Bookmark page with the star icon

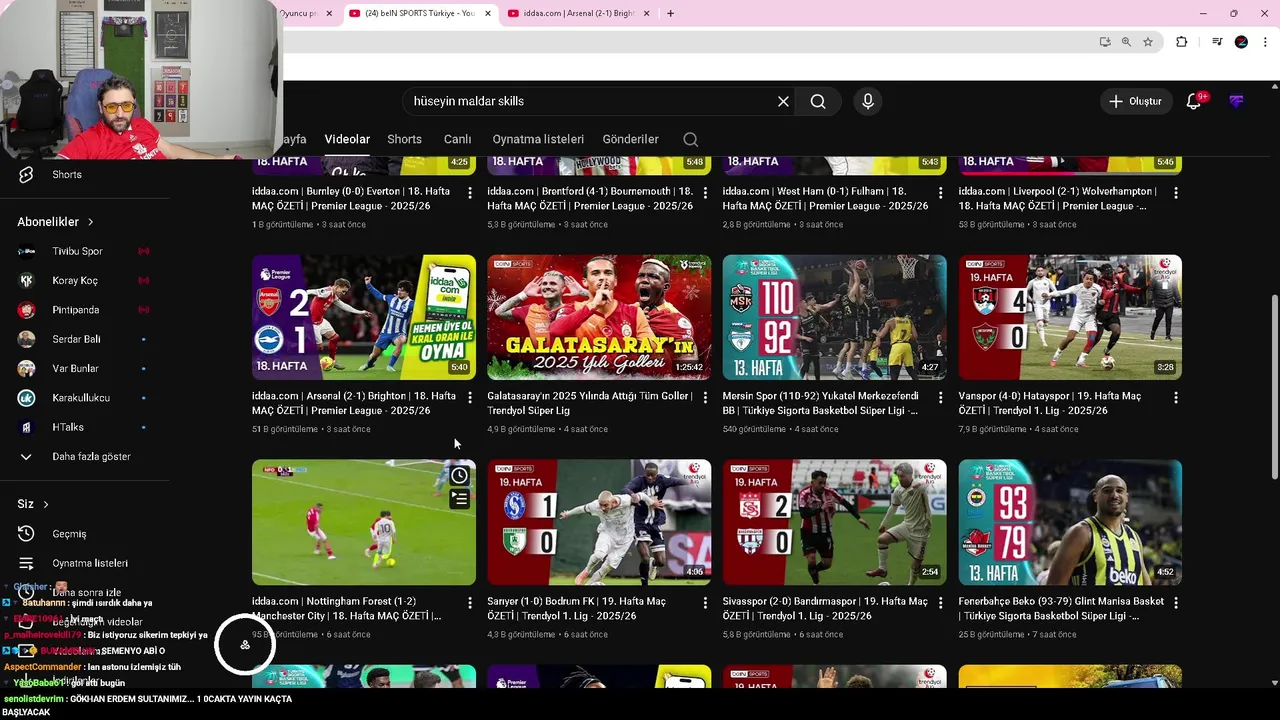click(1148, 42)
